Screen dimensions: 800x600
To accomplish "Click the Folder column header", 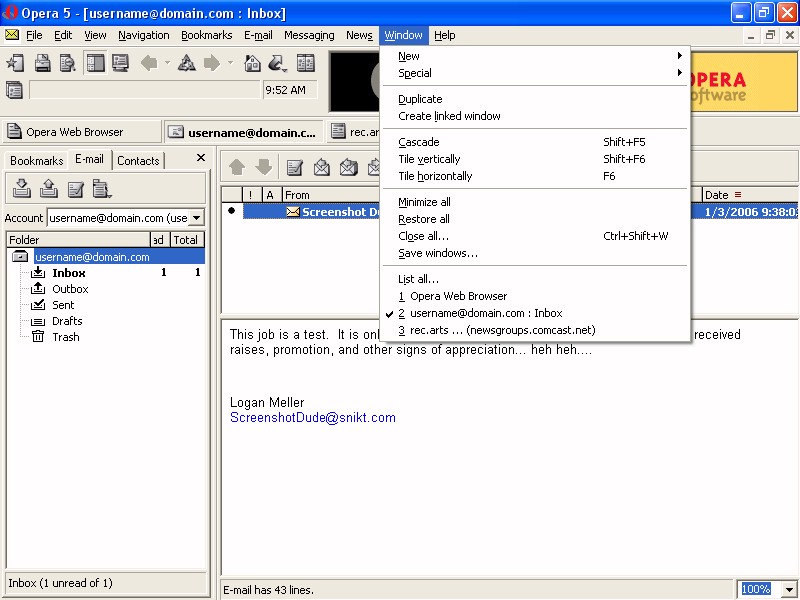I will [x=79, y=240].
